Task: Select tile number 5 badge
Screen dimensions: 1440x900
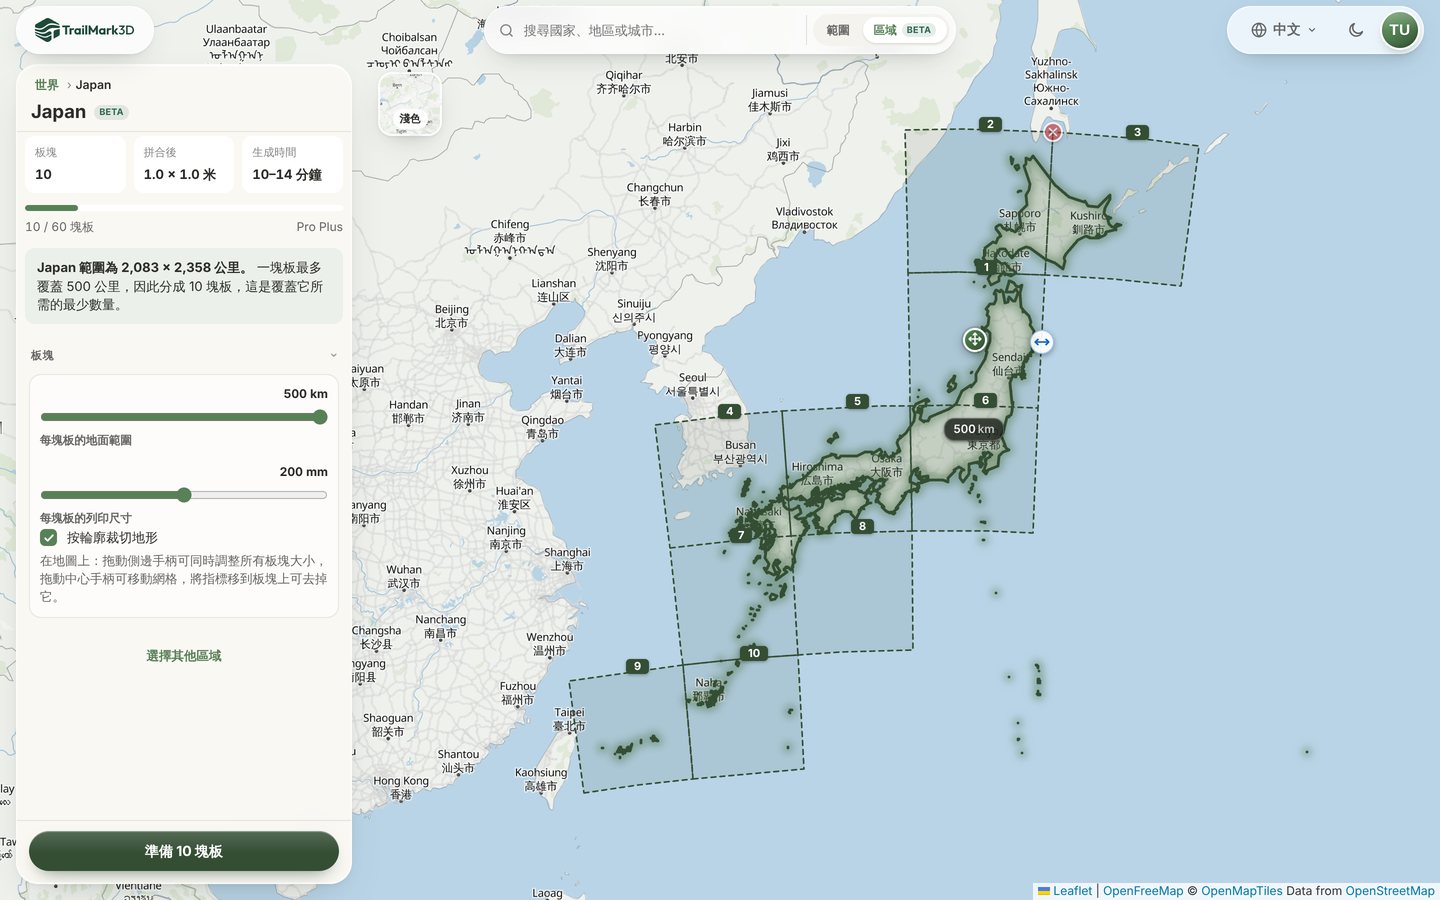Action: pyautogui.click(x=857, y=401)
